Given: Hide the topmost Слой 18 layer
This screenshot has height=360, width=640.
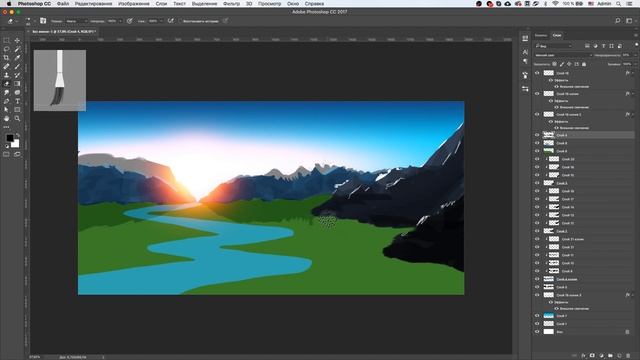Looking at the screenshot, I should [x=537, y=73].
